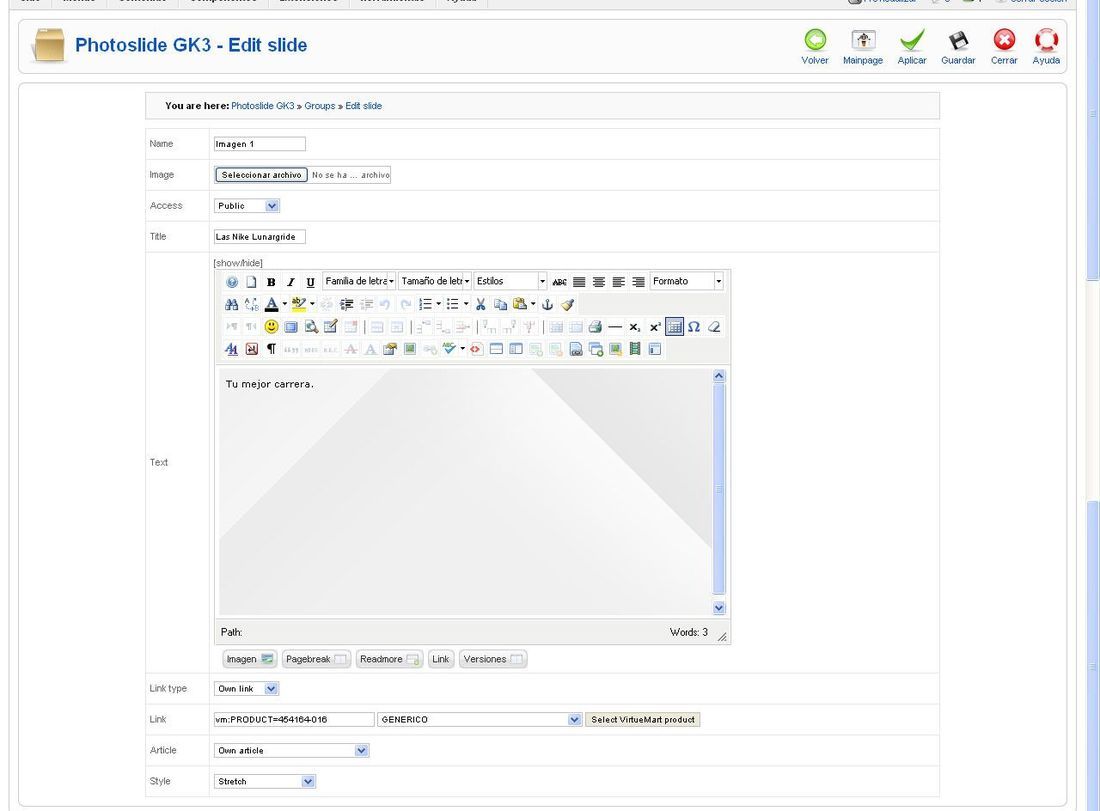Insert an emoticon with the smiley icon
1100x811 pixels.
point(271,327)
